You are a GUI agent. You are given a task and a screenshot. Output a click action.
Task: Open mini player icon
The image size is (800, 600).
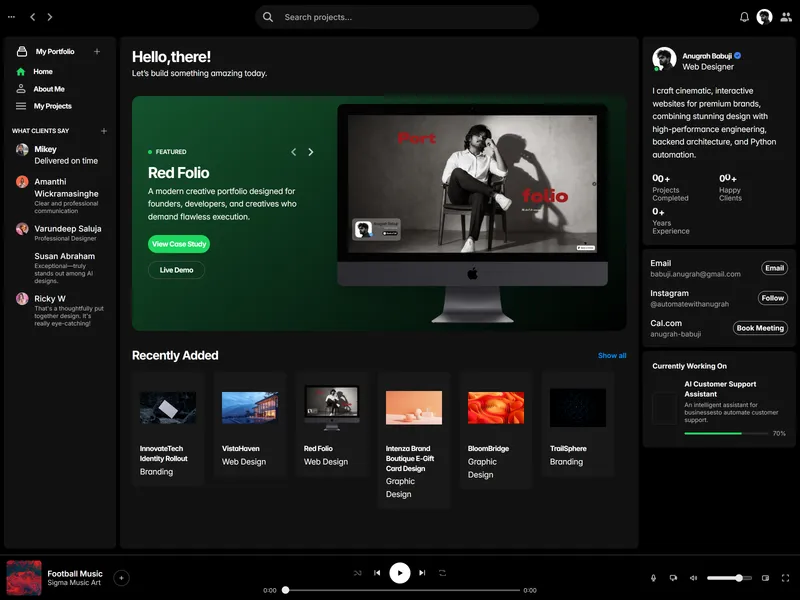tap(765, 578)
